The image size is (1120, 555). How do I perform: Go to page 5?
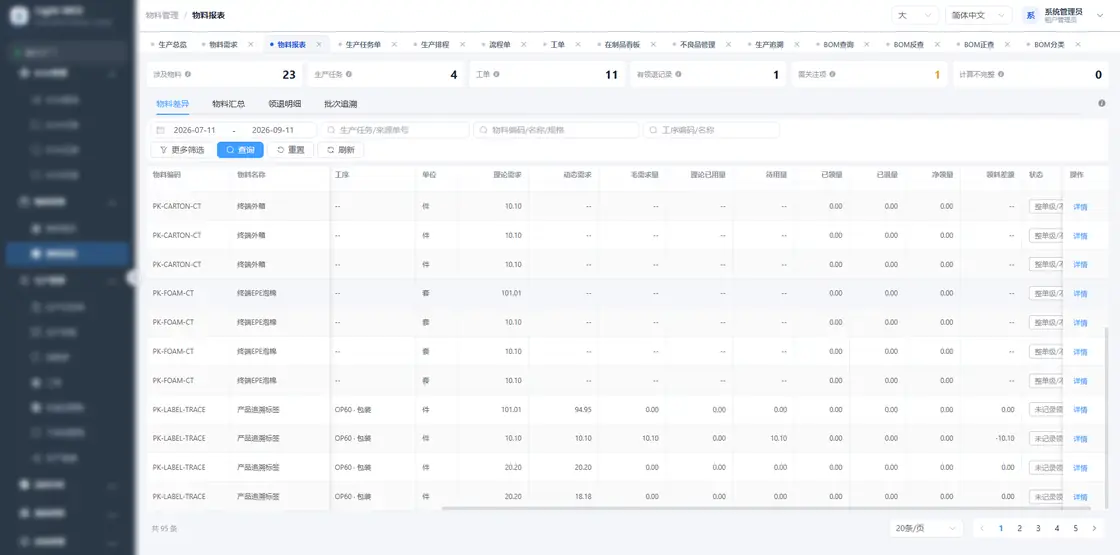tap(1075, 529)
